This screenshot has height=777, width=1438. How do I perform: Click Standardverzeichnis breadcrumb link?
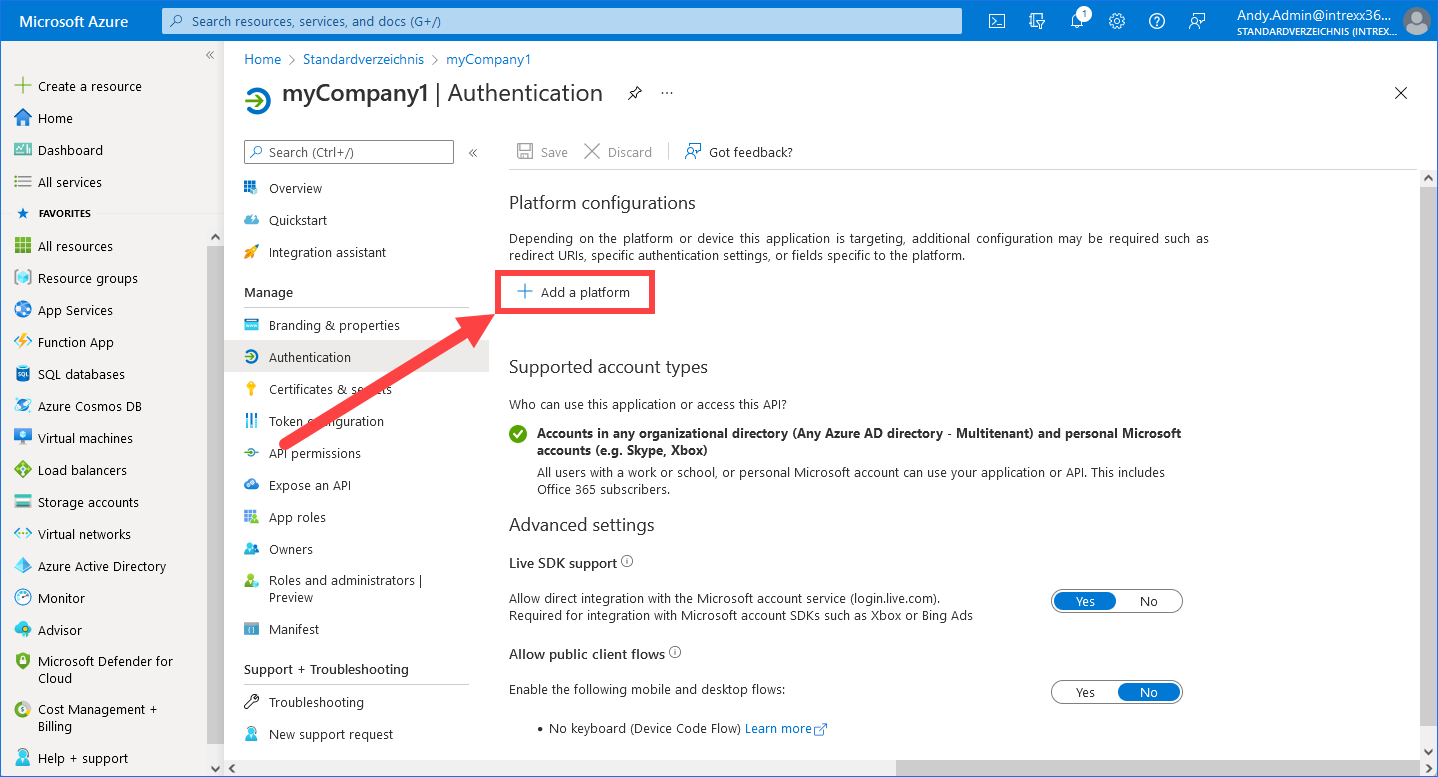coord(363,59)
